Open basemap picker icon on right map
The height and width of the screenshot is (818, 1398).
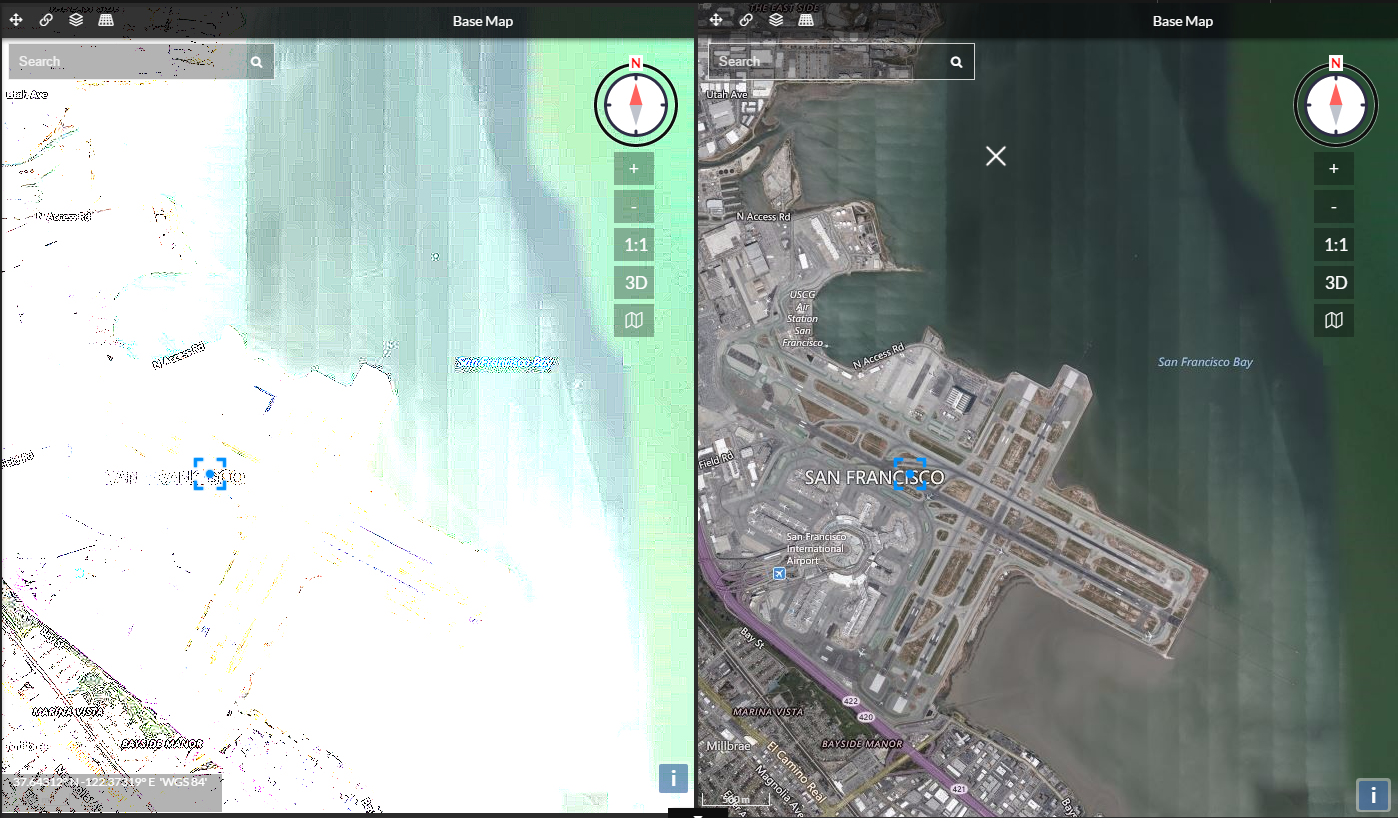tap(1334, 320)
